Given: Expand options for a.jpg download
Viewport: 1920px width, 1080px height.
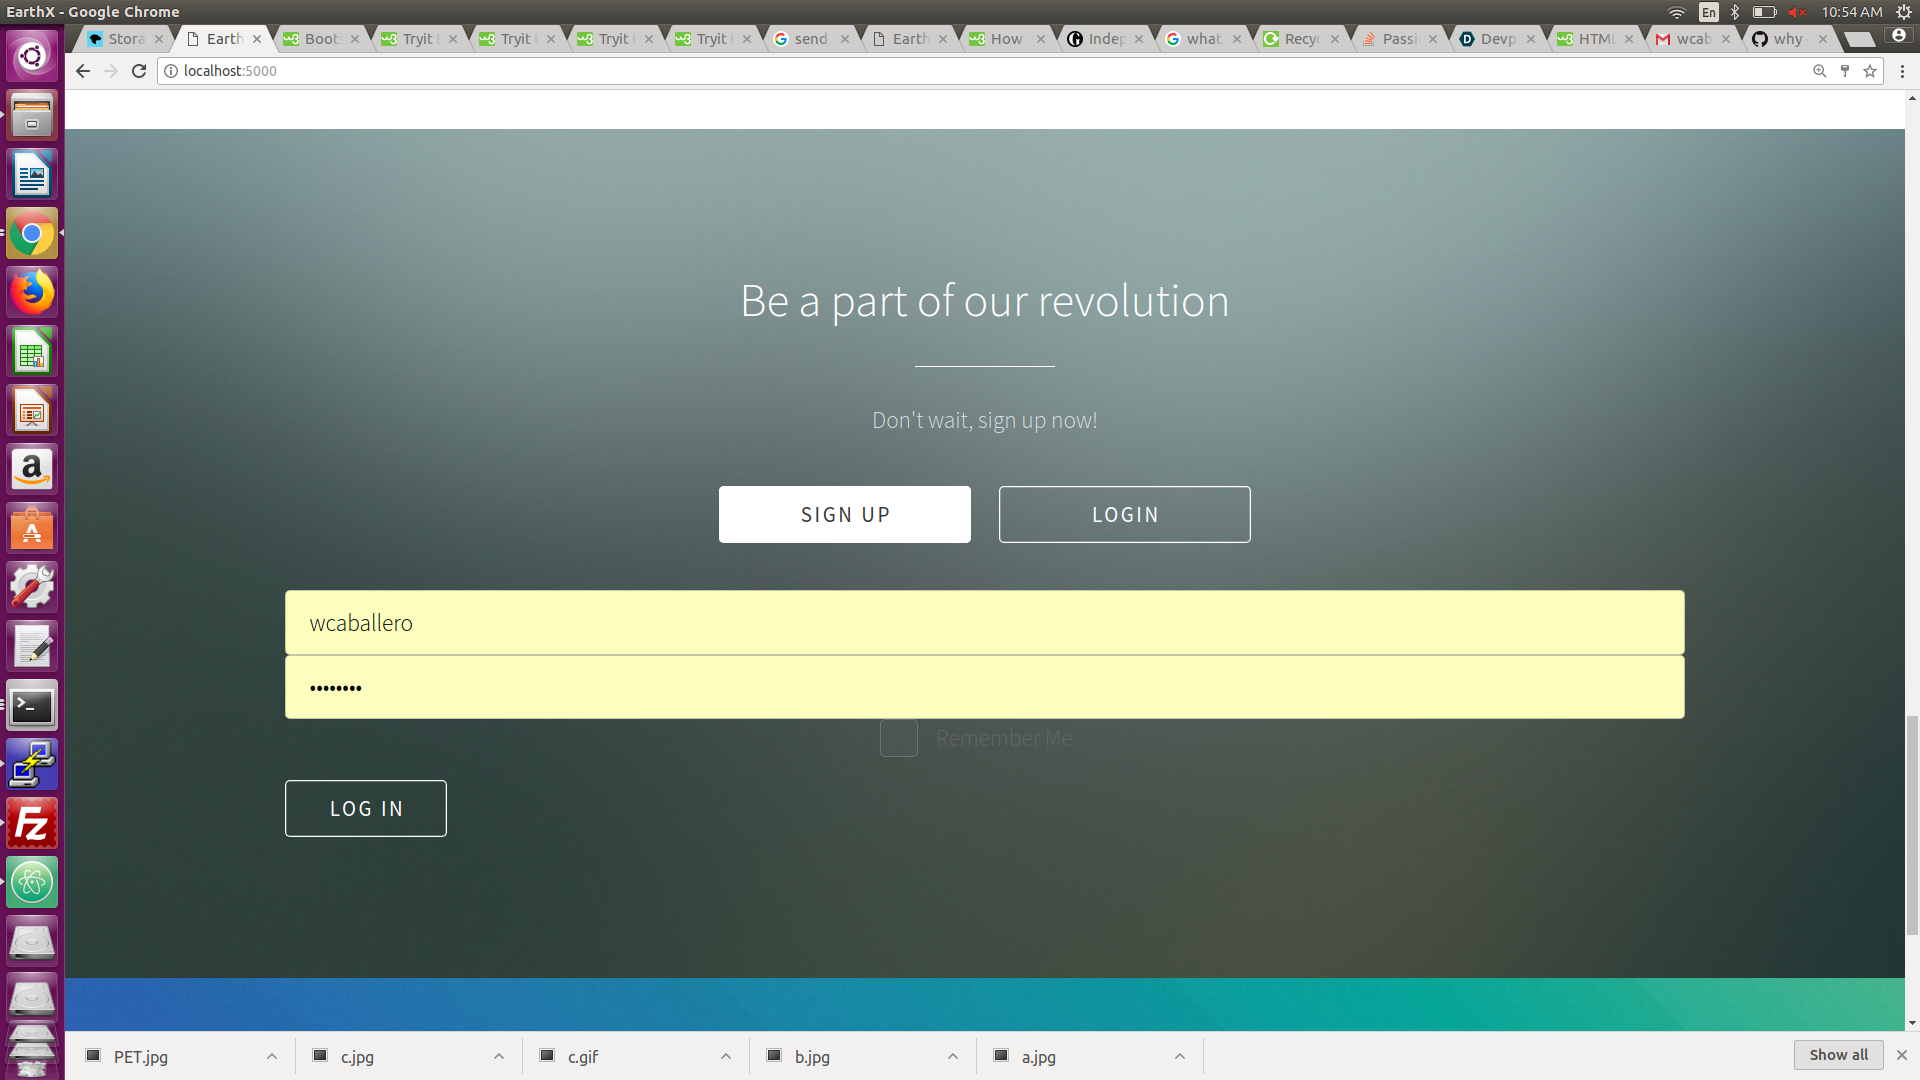Looking at the screenshot, I should coord(1179,1056).
